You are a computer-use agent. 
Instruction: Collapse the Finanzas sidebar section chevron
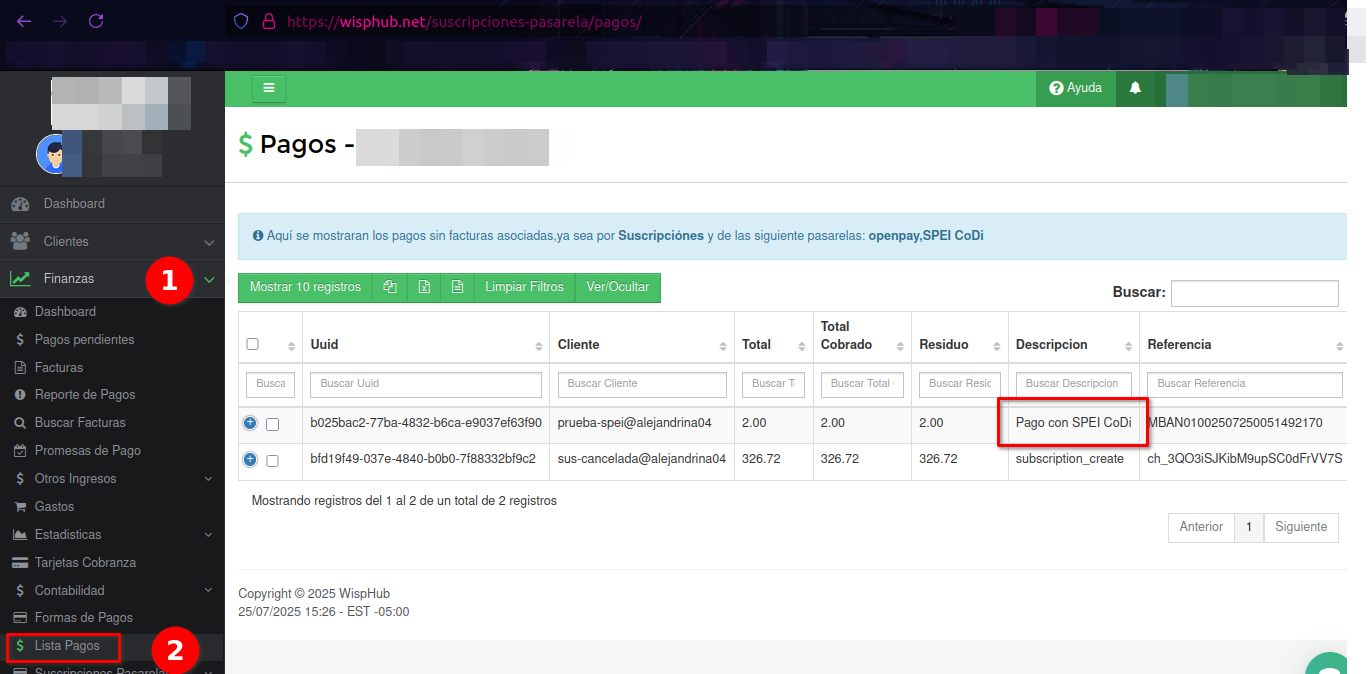(x=209, y=280)
